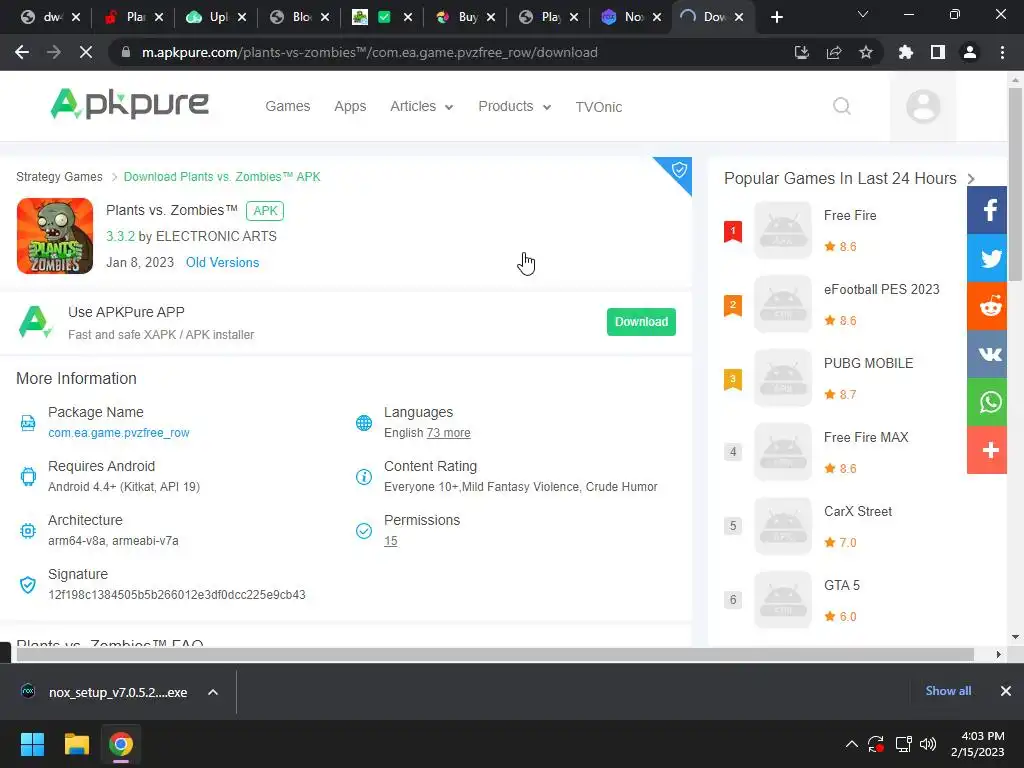Open Windows Start menu

pos(32,744)
